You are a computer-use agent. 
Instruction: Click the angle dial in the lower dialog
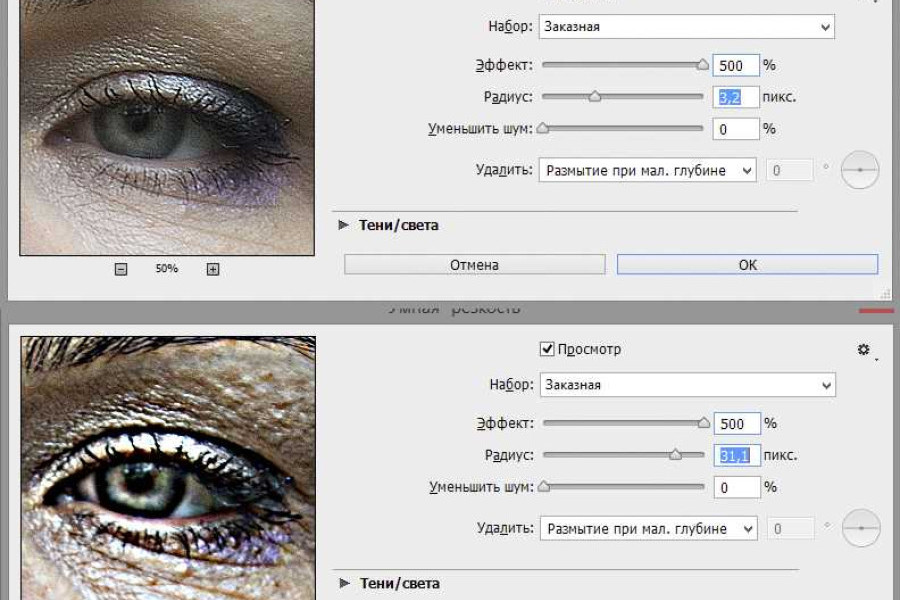click(x=860, y=528)
